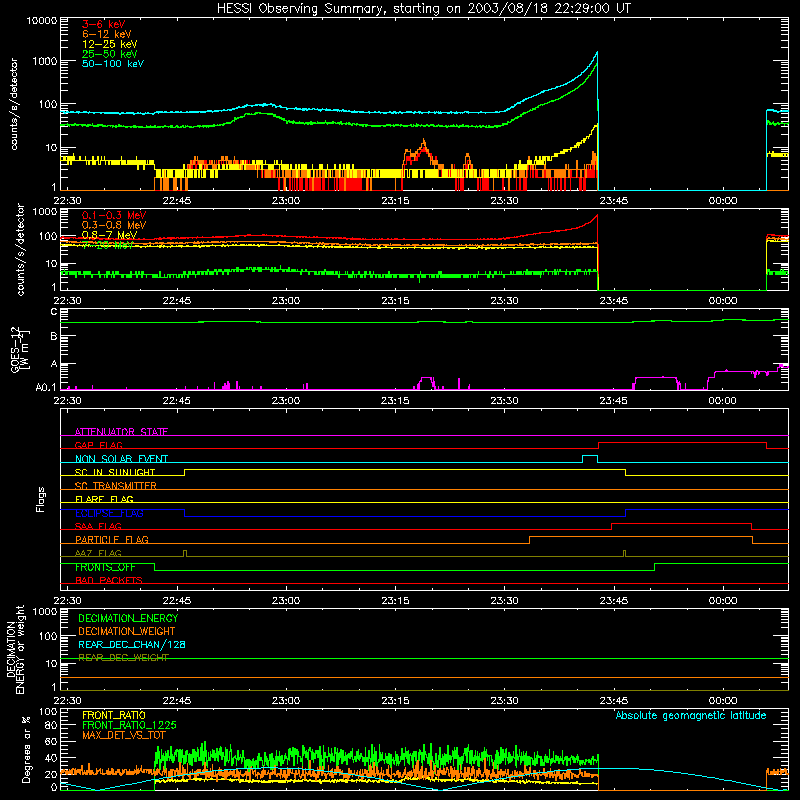Click the raised GAP_FLAG segment near 23:45
The width and height of the screenshot is (800, 800).
[682, 442]
